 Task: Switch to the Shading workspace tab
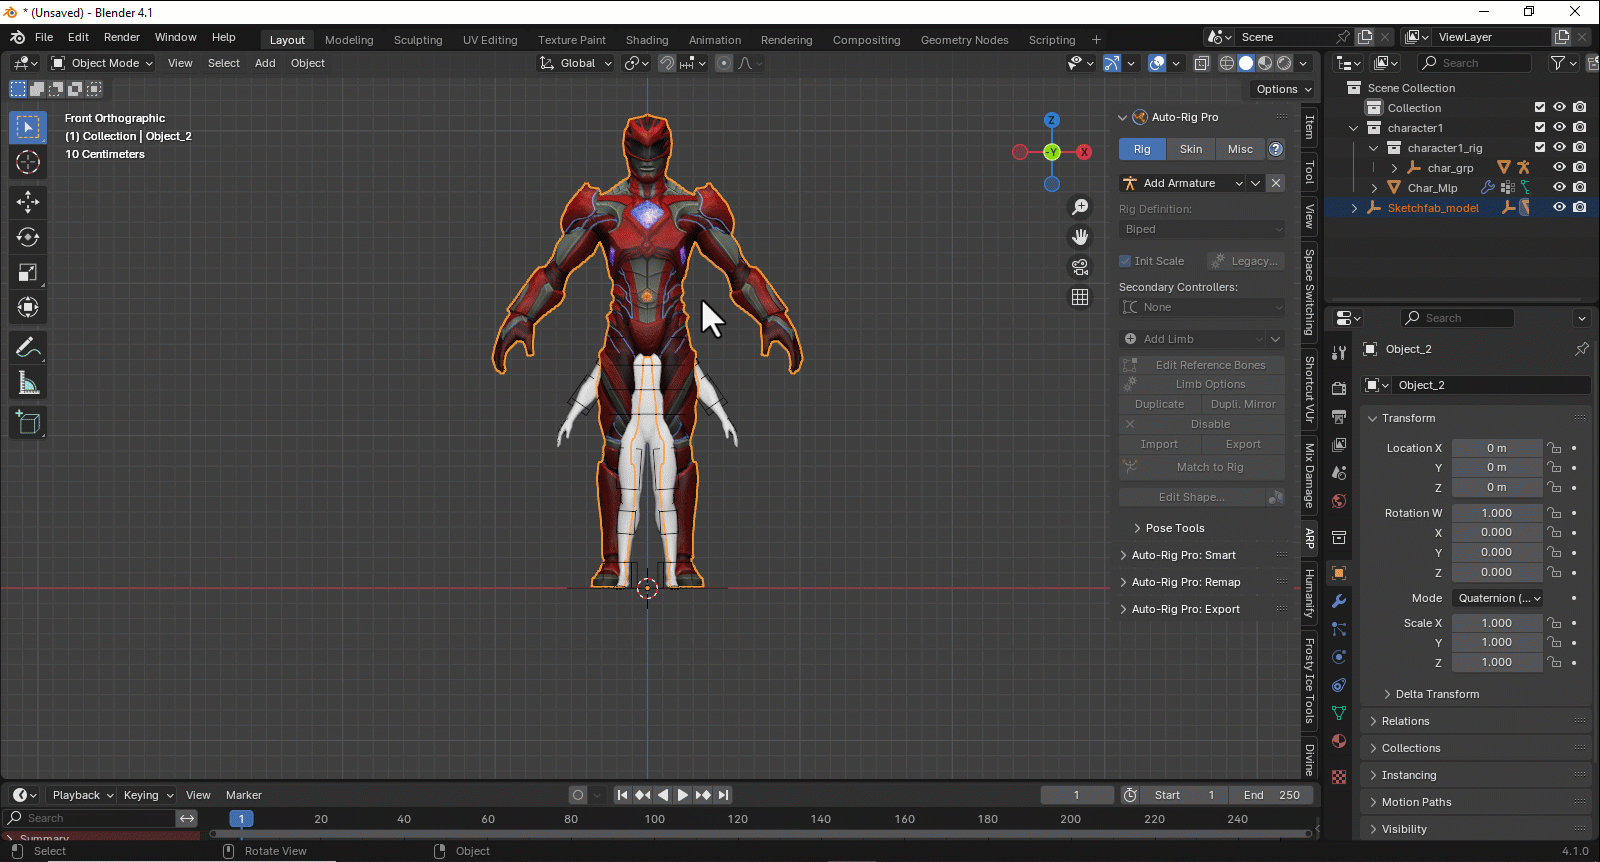[647, 40]
